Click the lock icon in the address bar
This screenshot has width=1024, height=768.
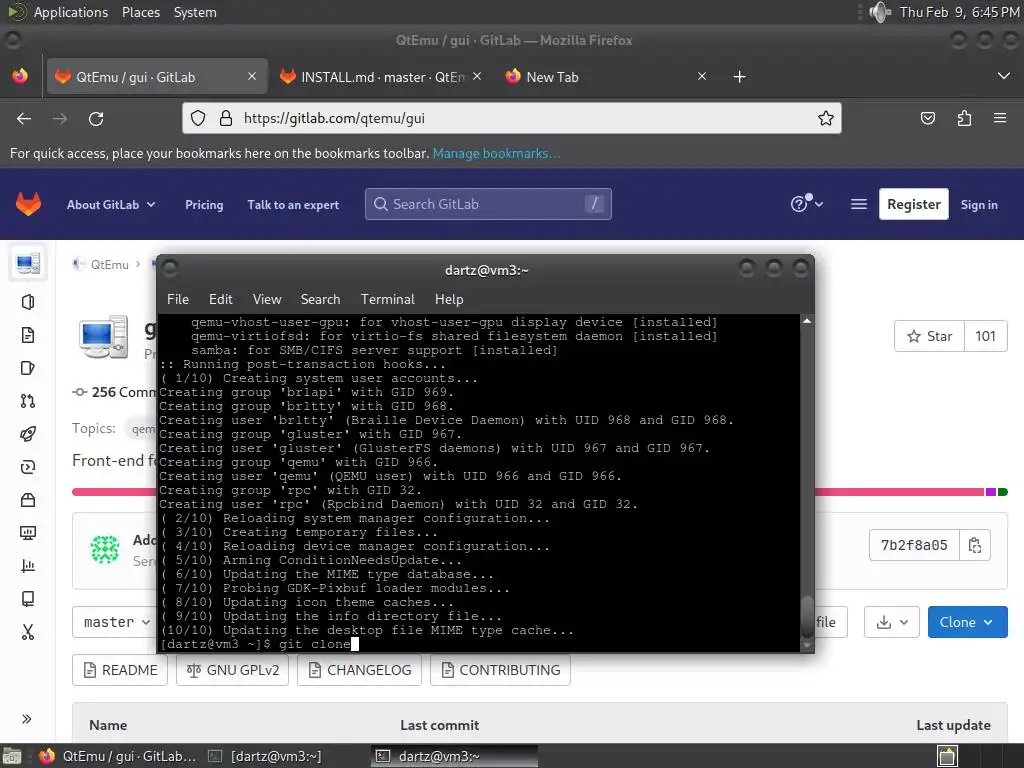(x=226, y=118)
